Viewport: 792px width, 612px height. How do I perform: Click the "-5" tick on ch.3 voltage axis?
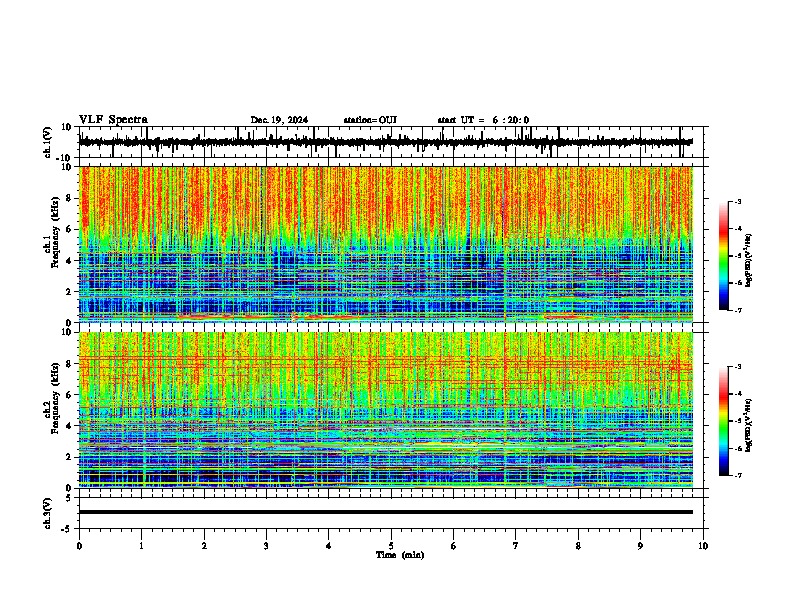tap(67, 529)
